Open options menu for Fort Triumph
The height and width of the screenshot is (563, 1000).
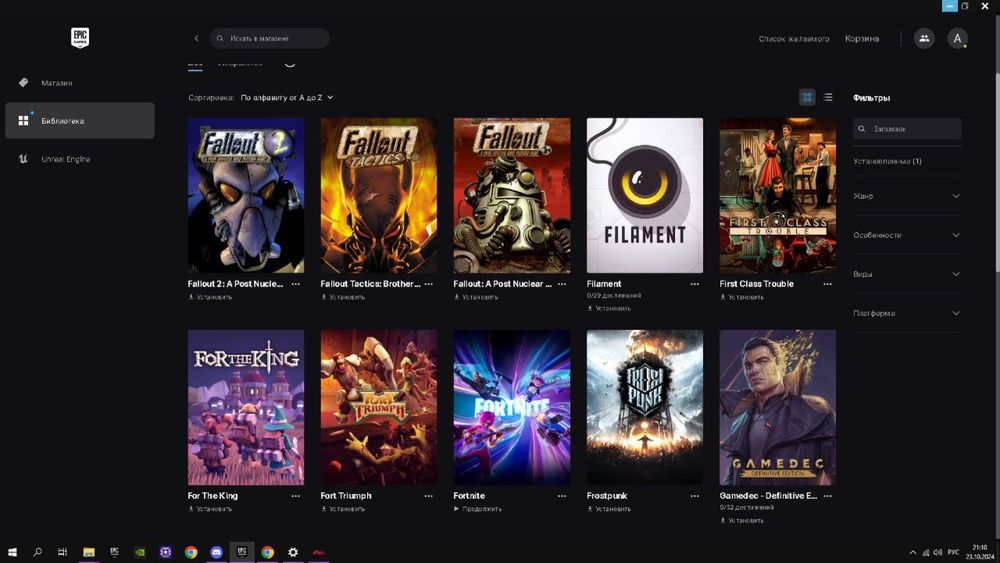coord(429,495)
